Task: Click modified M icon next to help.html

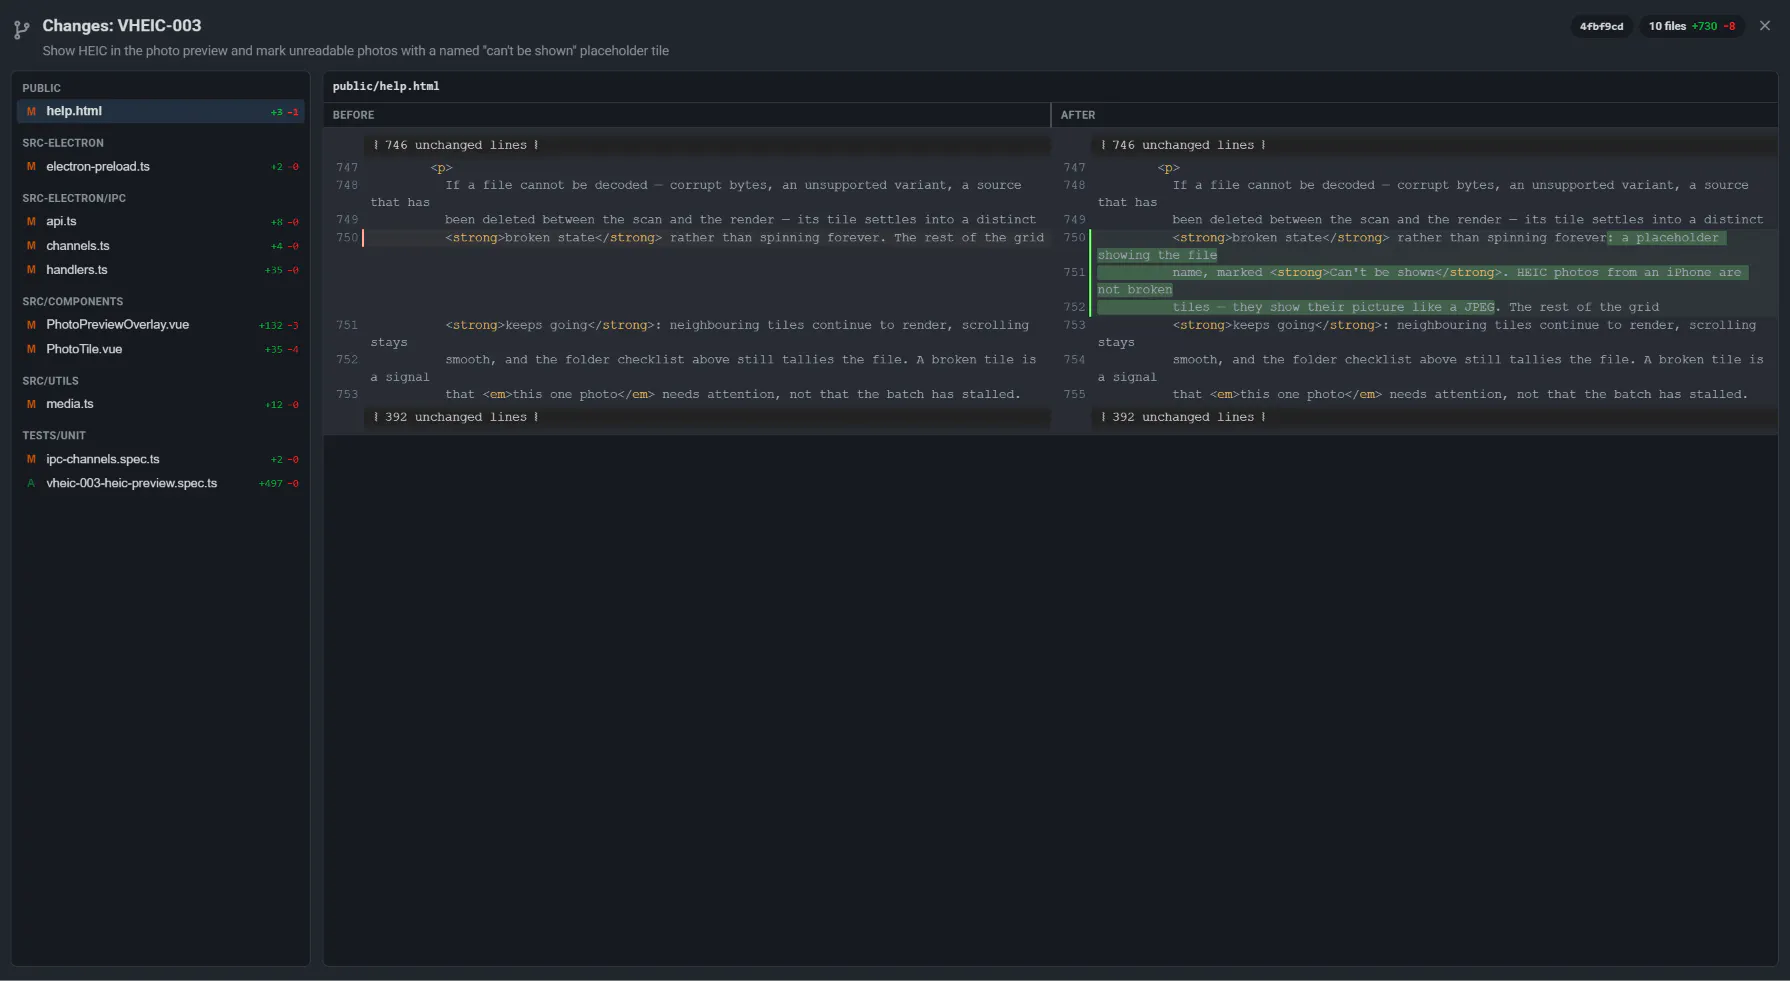Action: (31, 111)
